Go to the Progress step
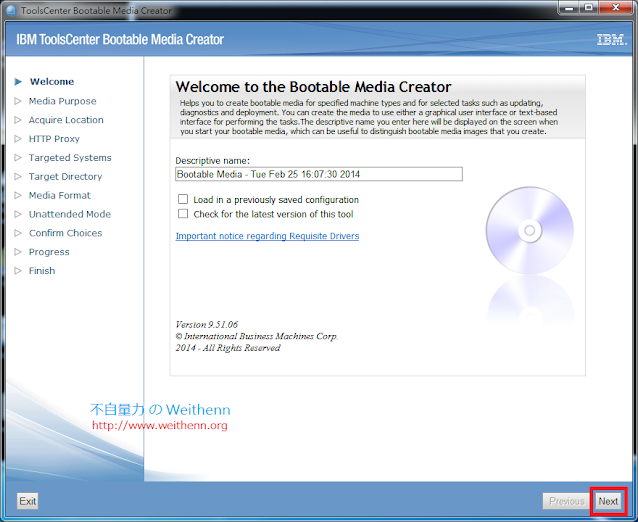 [x=49, y=252]
